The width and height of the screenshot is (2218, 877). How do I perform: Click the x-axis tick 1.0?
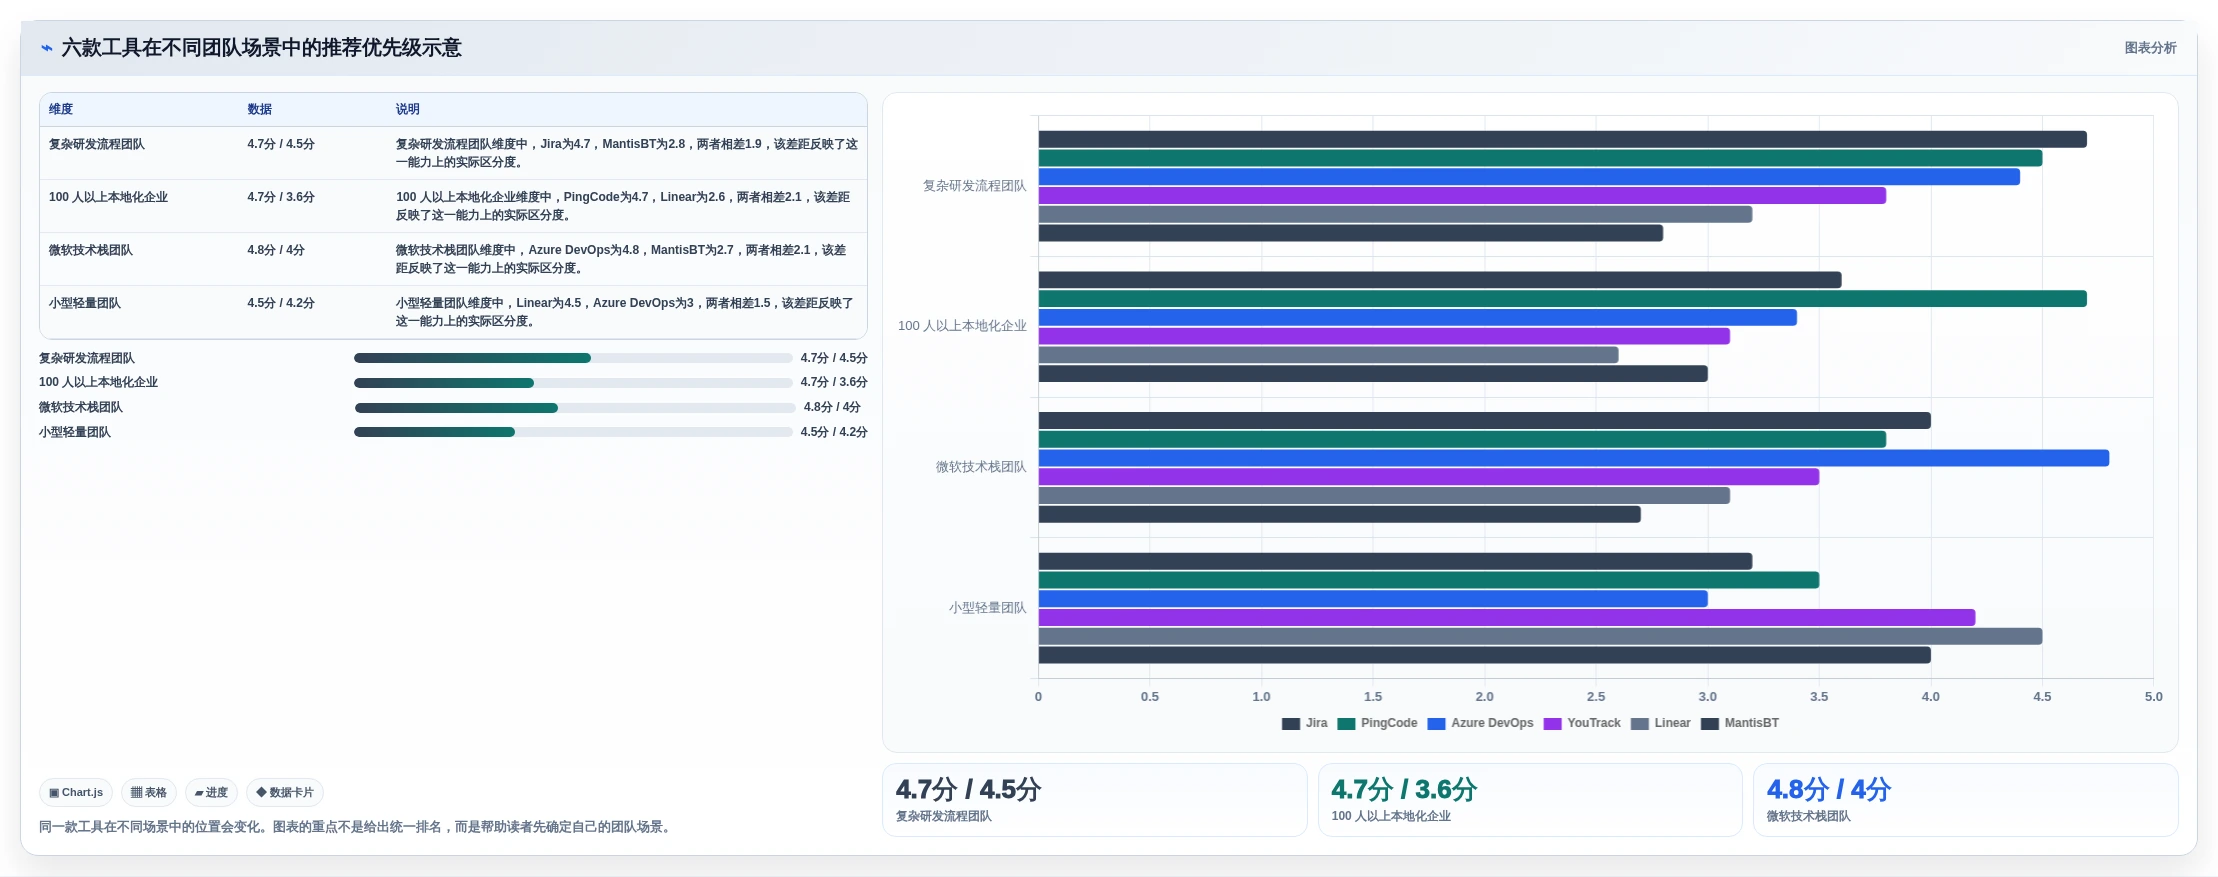tap(1261, 697)
